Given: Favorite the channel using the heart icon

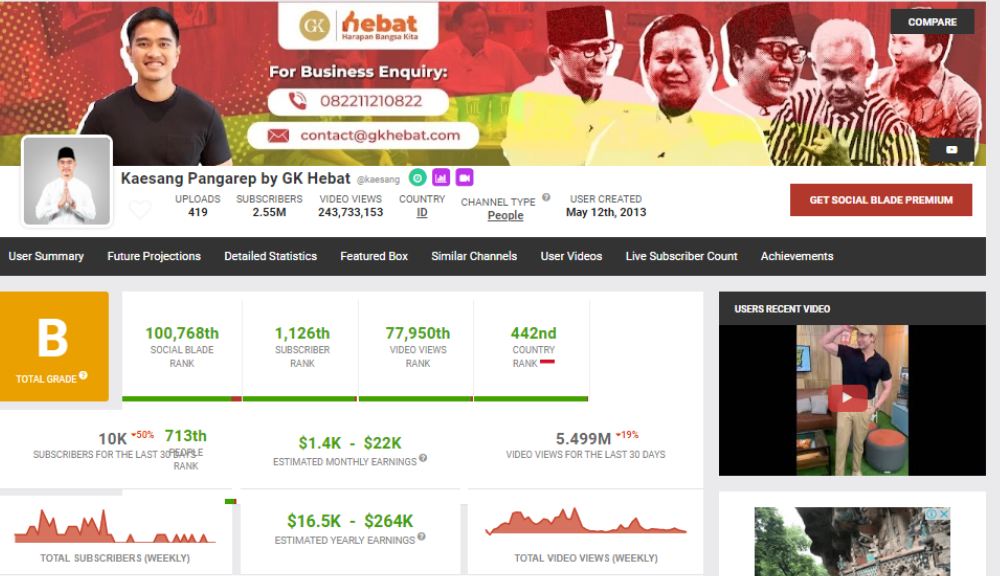Looking at the screenshot, I should point(140,209).
